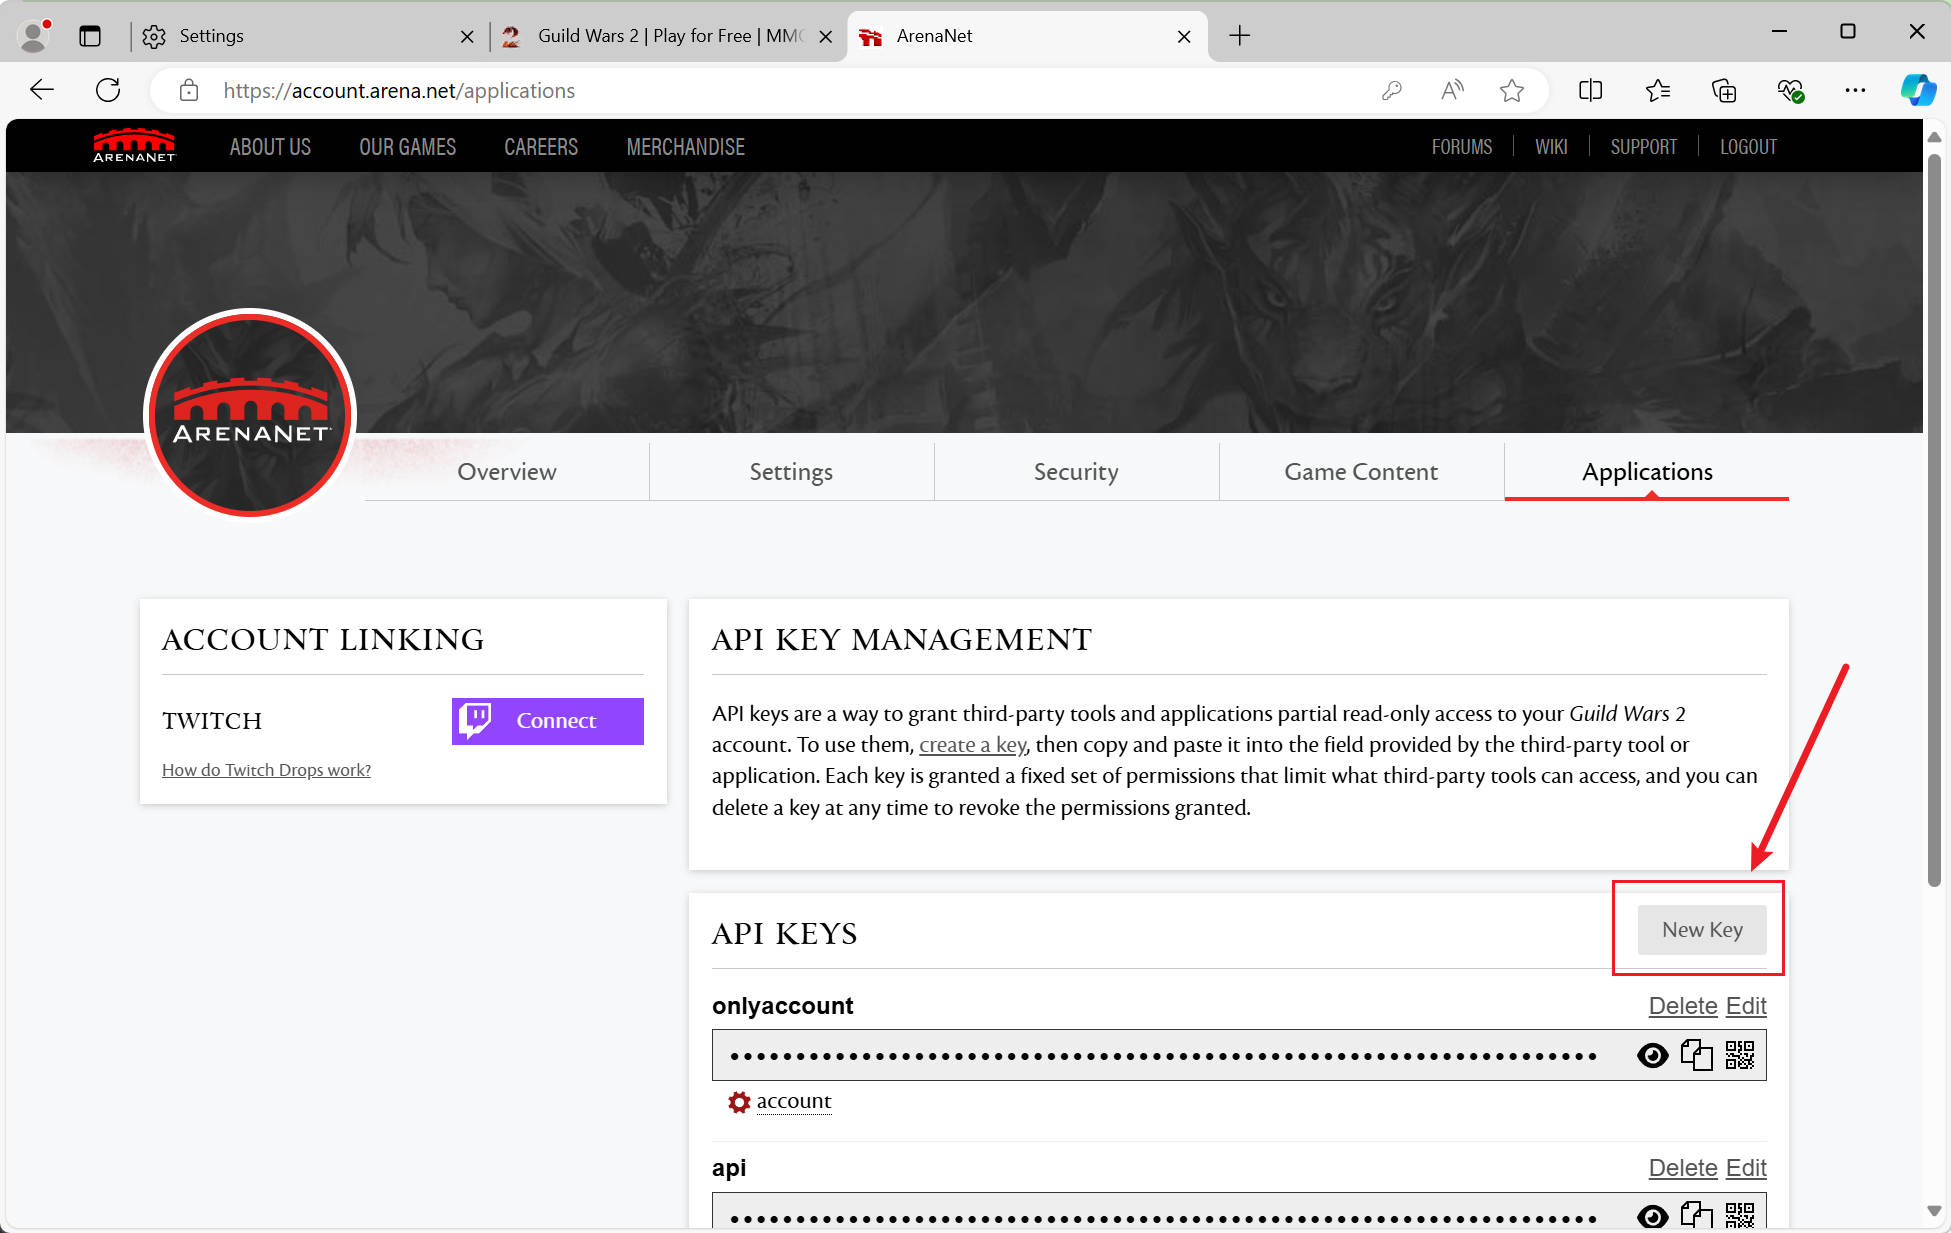Open MERCHANDISE menu item
1951x1233 pixels.
[685, 147]
